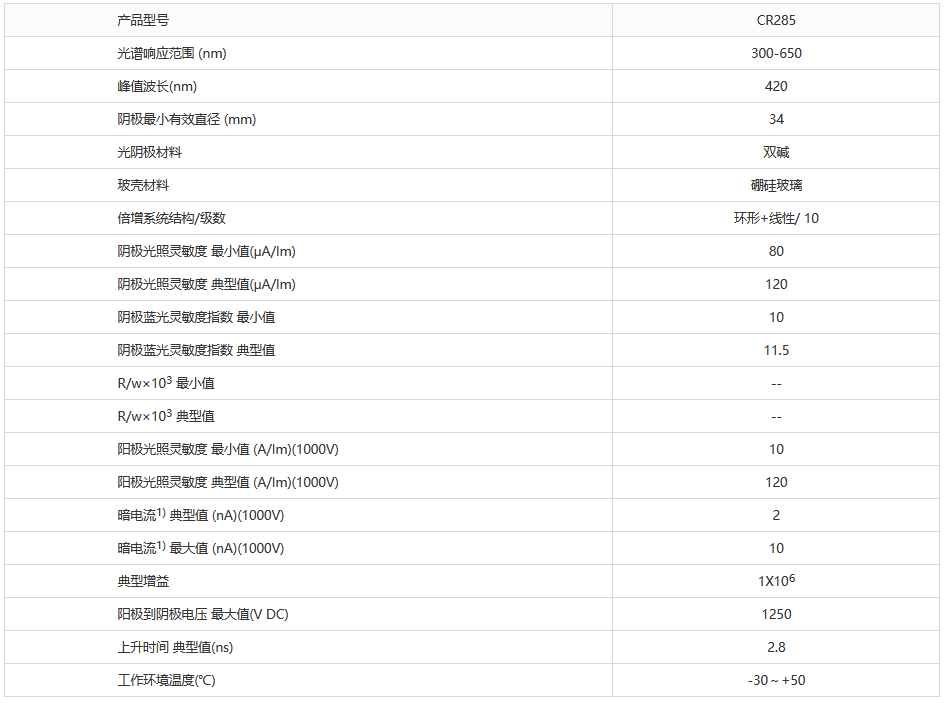946x703 pixels.
Task: Select the voltage value '1250'
Action: point(776,614)
